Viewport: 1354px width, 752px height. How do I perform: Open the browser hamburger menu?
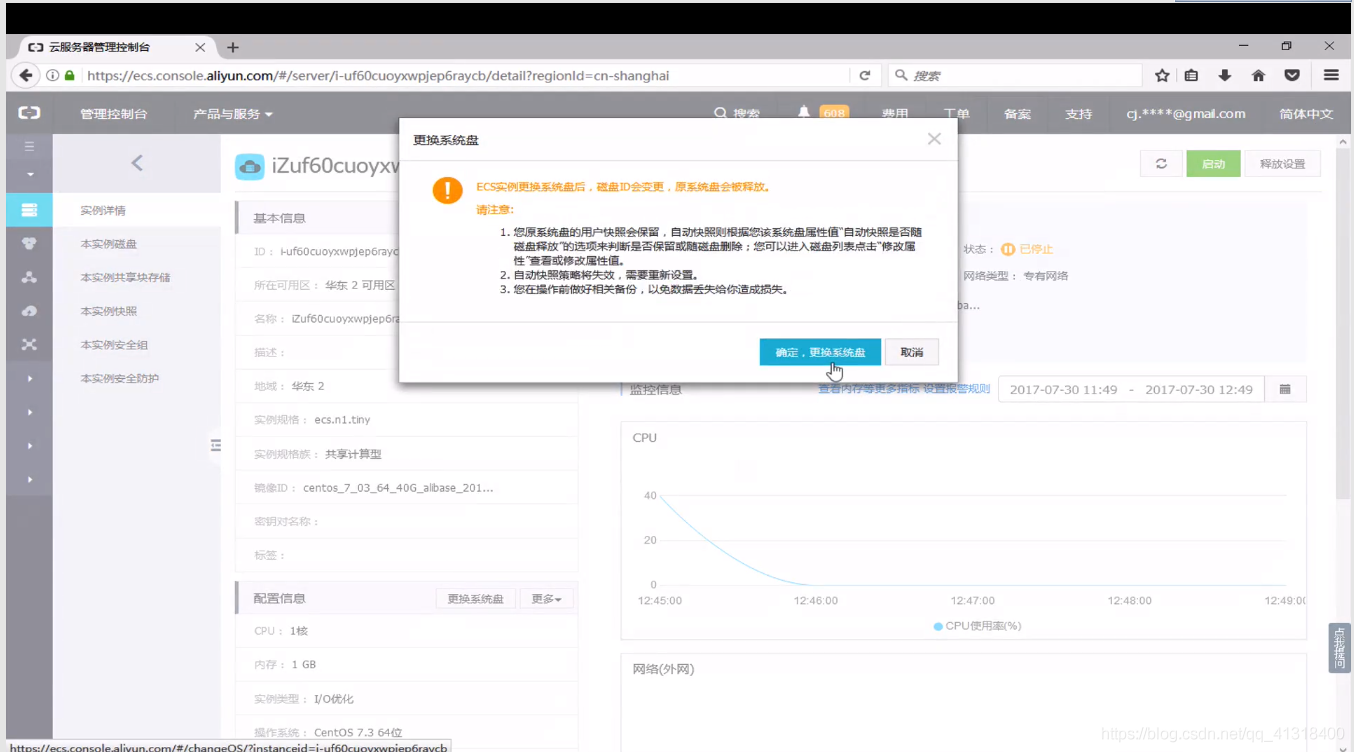1331,75
